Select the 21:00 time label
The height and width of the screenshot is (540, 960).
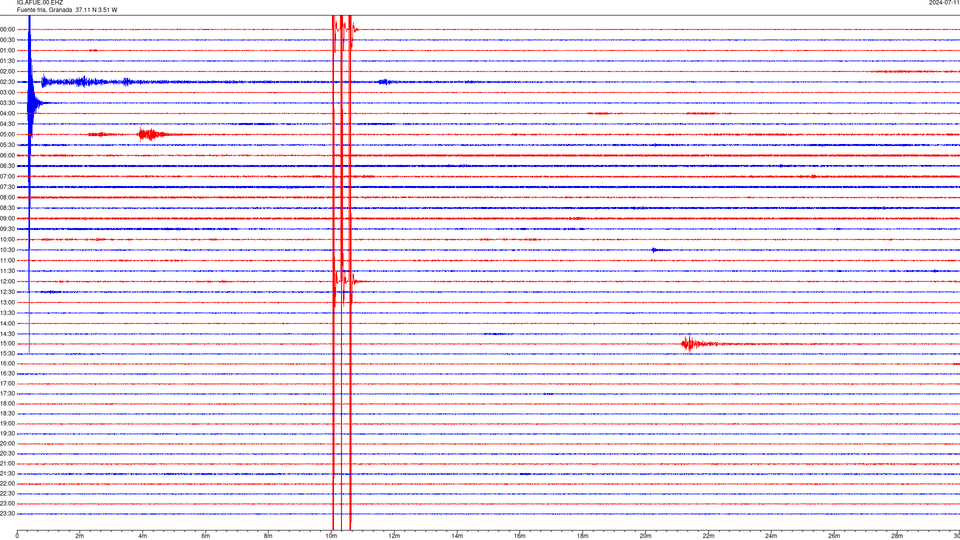[7, 463]
